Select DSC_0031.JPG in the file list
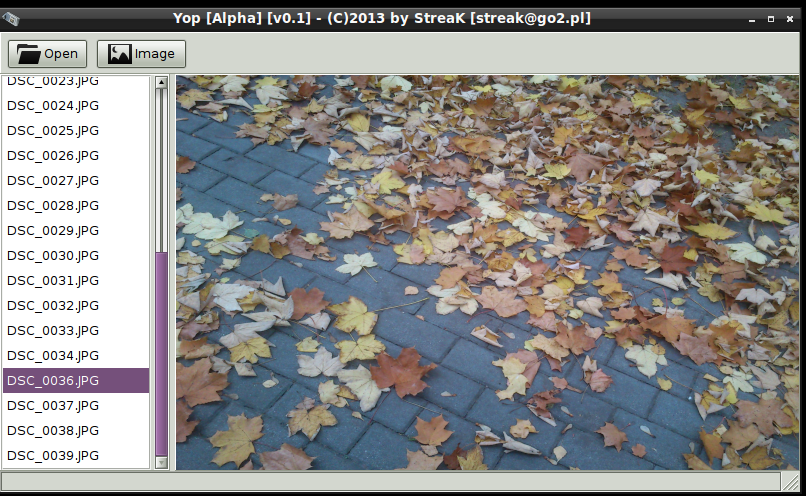 click(76, 281)
